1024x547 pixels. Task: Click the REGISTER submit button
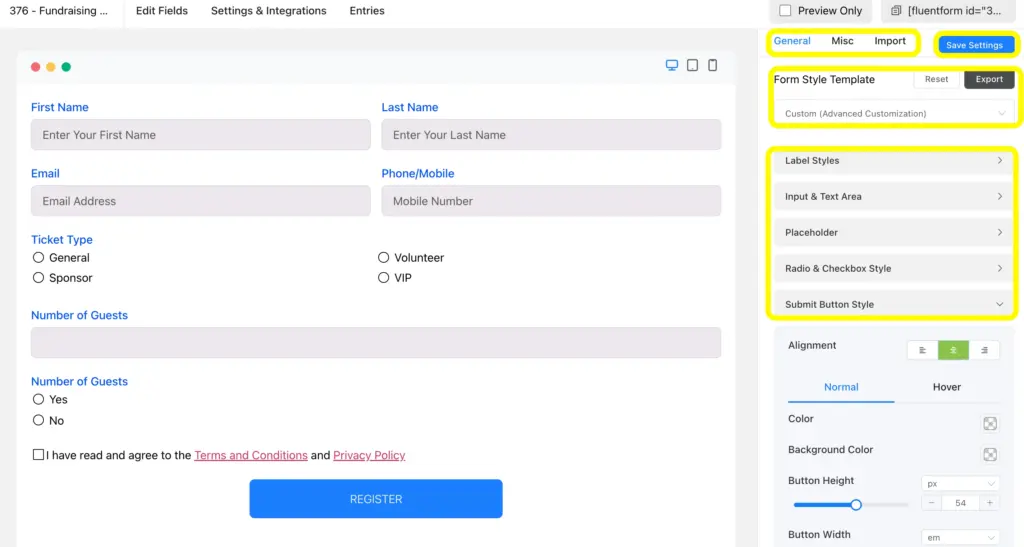376,499
